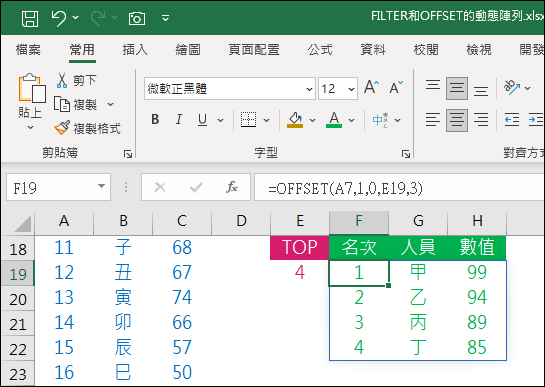
Task: Apply the green font color
Action: (334, 120)
